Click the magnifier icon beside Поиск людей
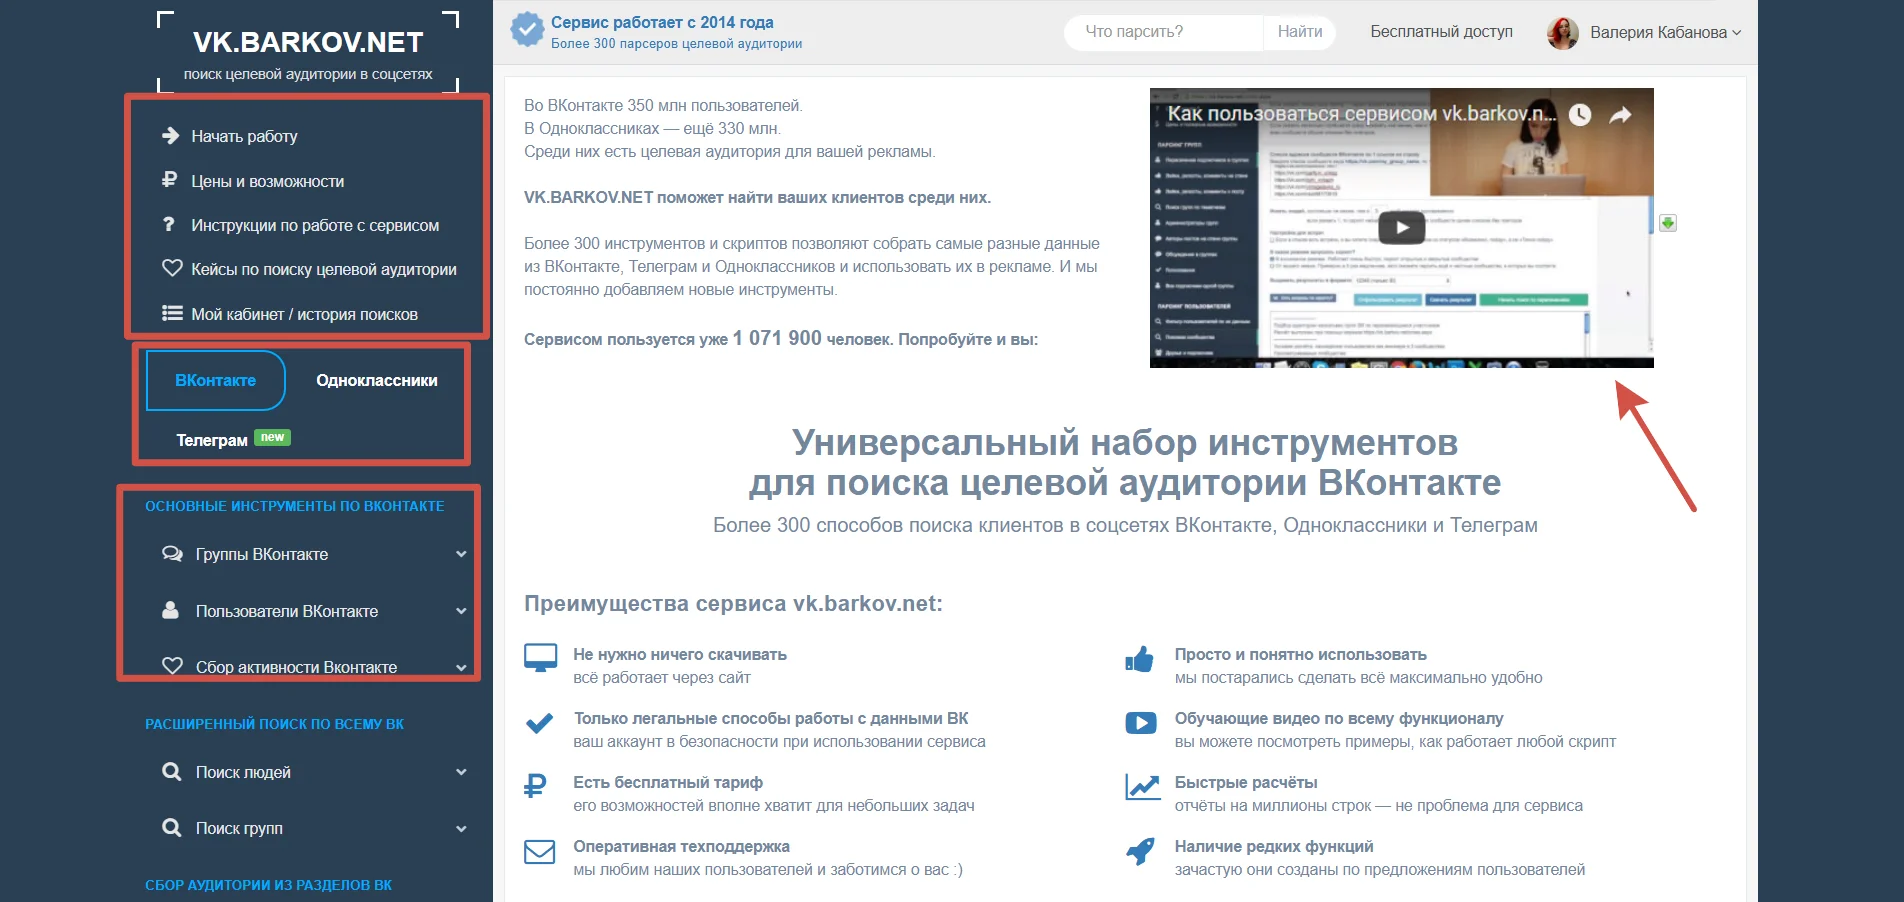The width and height of the screenshot is (1904, 902). (x=172, y=771)
